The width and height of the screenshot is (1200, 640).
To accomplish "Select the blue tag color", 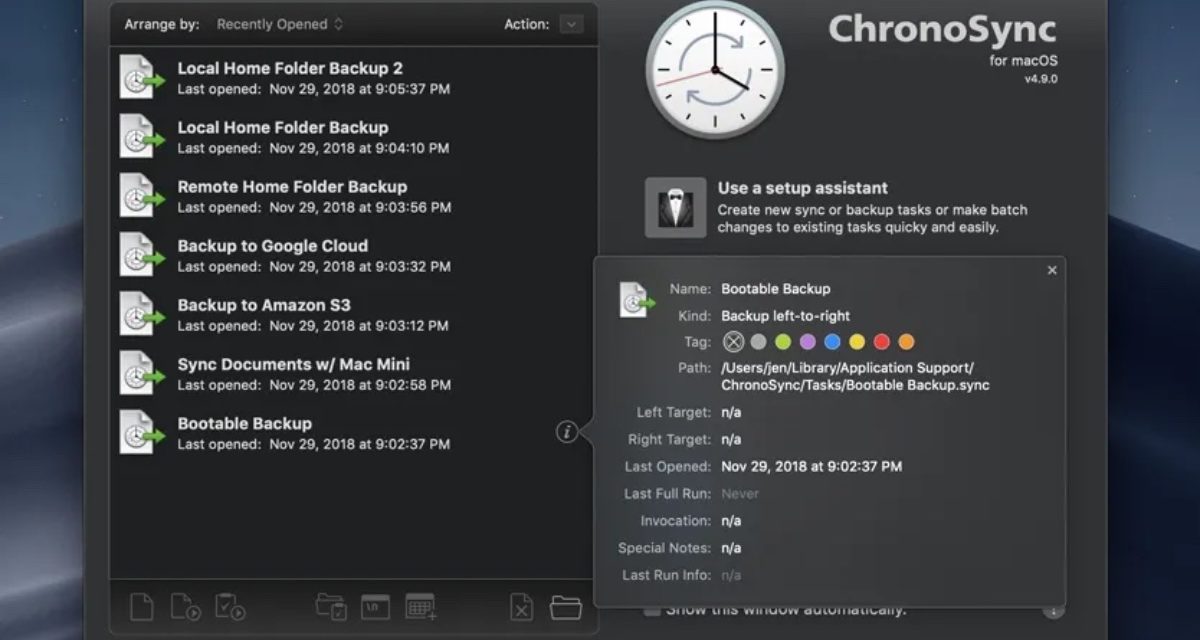I will [x=832, y=342].
